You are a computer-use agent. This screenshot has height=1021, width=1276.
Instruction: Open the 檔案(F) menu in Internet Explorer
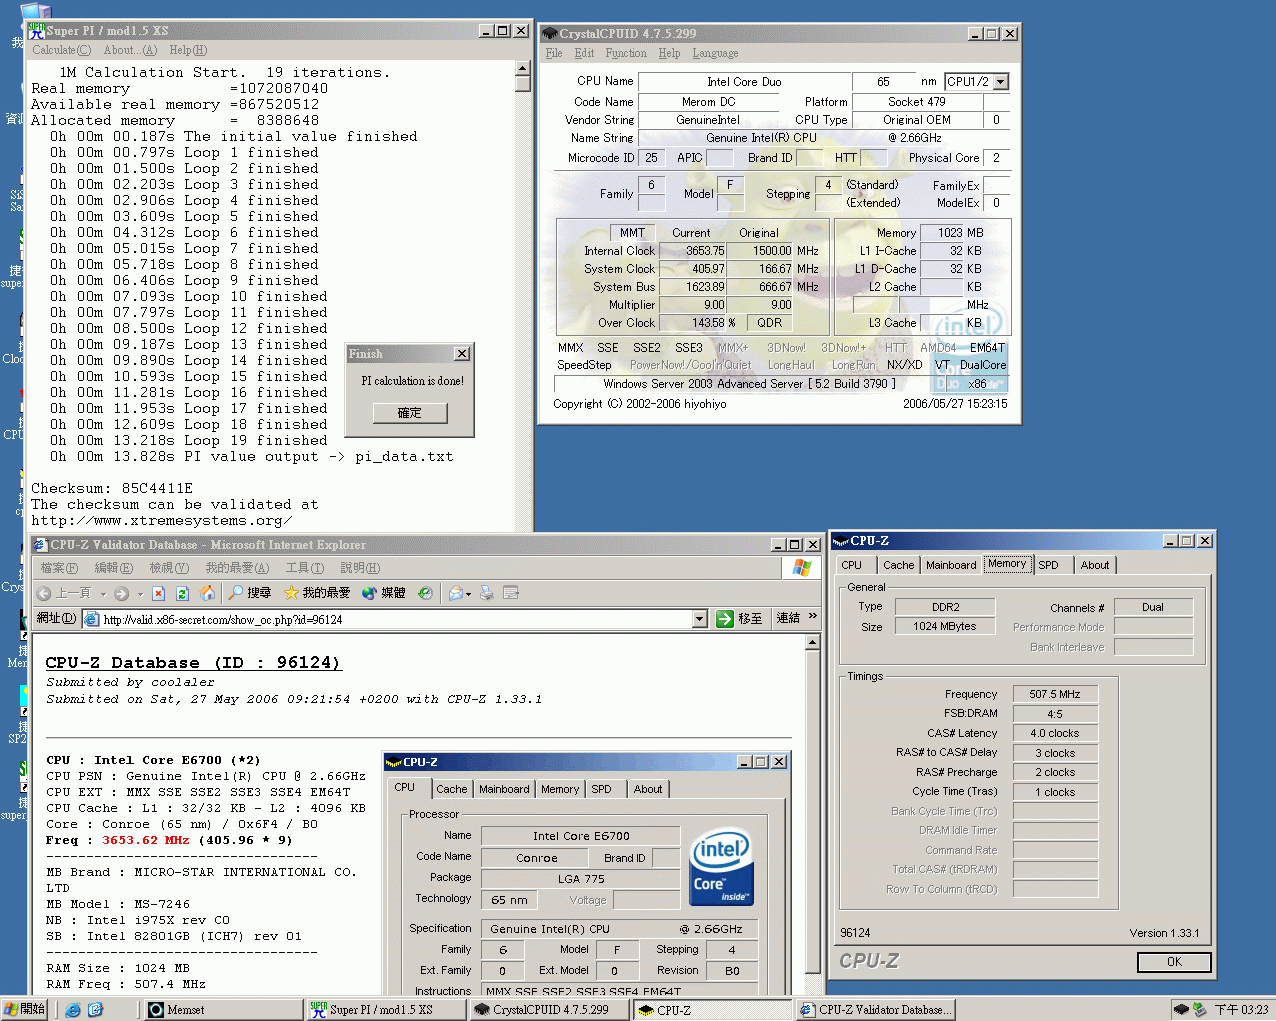coord(59,568)
